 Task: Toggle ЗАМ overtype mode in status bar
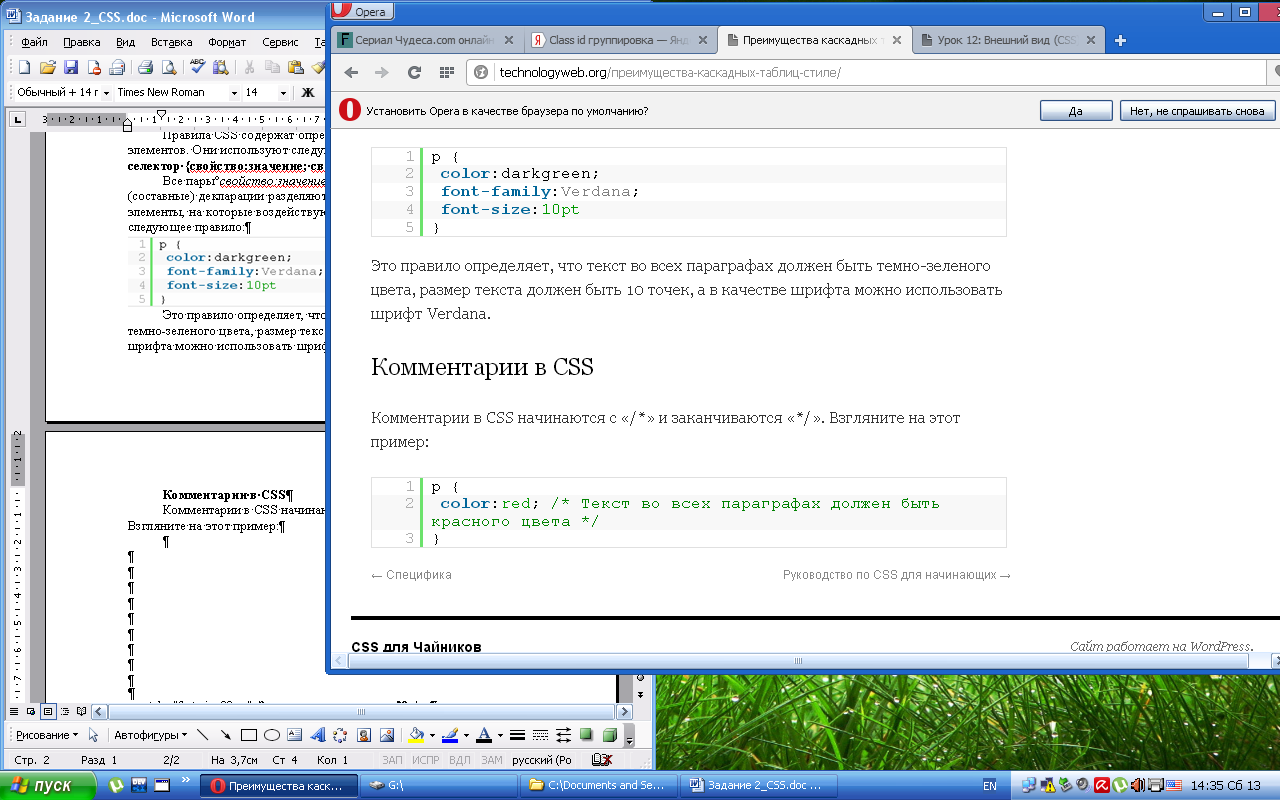pos(492,761)
